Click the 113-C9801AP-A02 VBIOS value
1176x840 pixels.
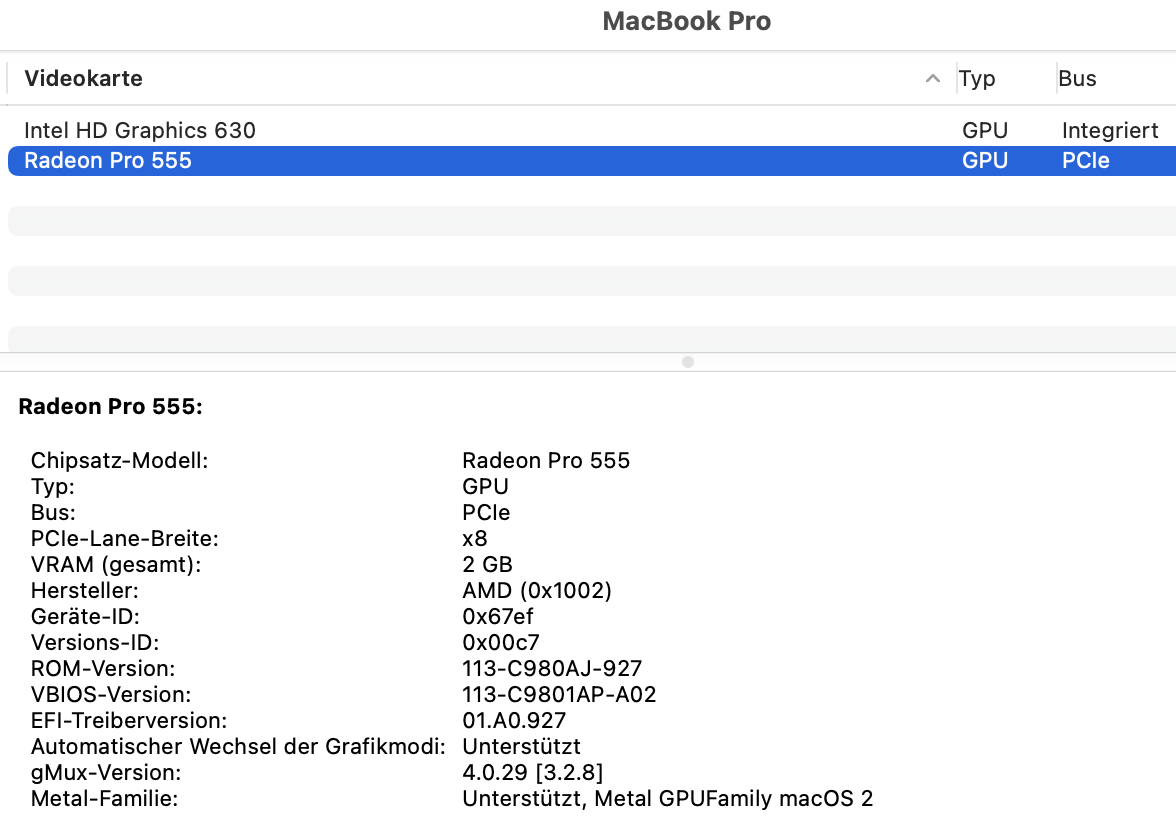coord(560,694)
